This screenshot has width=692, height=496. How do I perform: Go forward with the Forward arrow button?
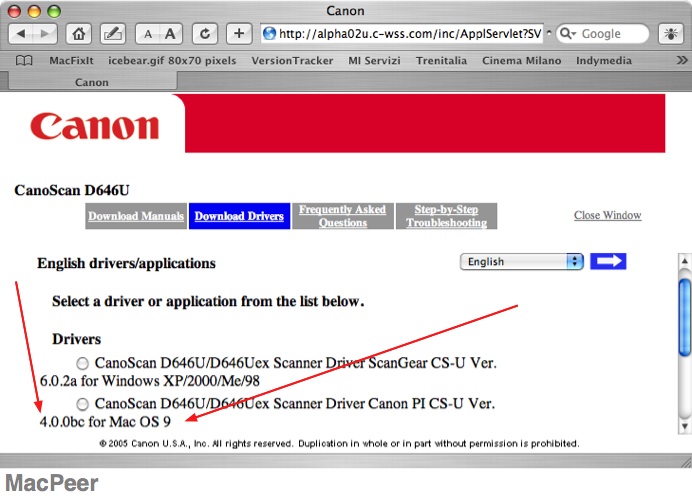tap(45, 34)
